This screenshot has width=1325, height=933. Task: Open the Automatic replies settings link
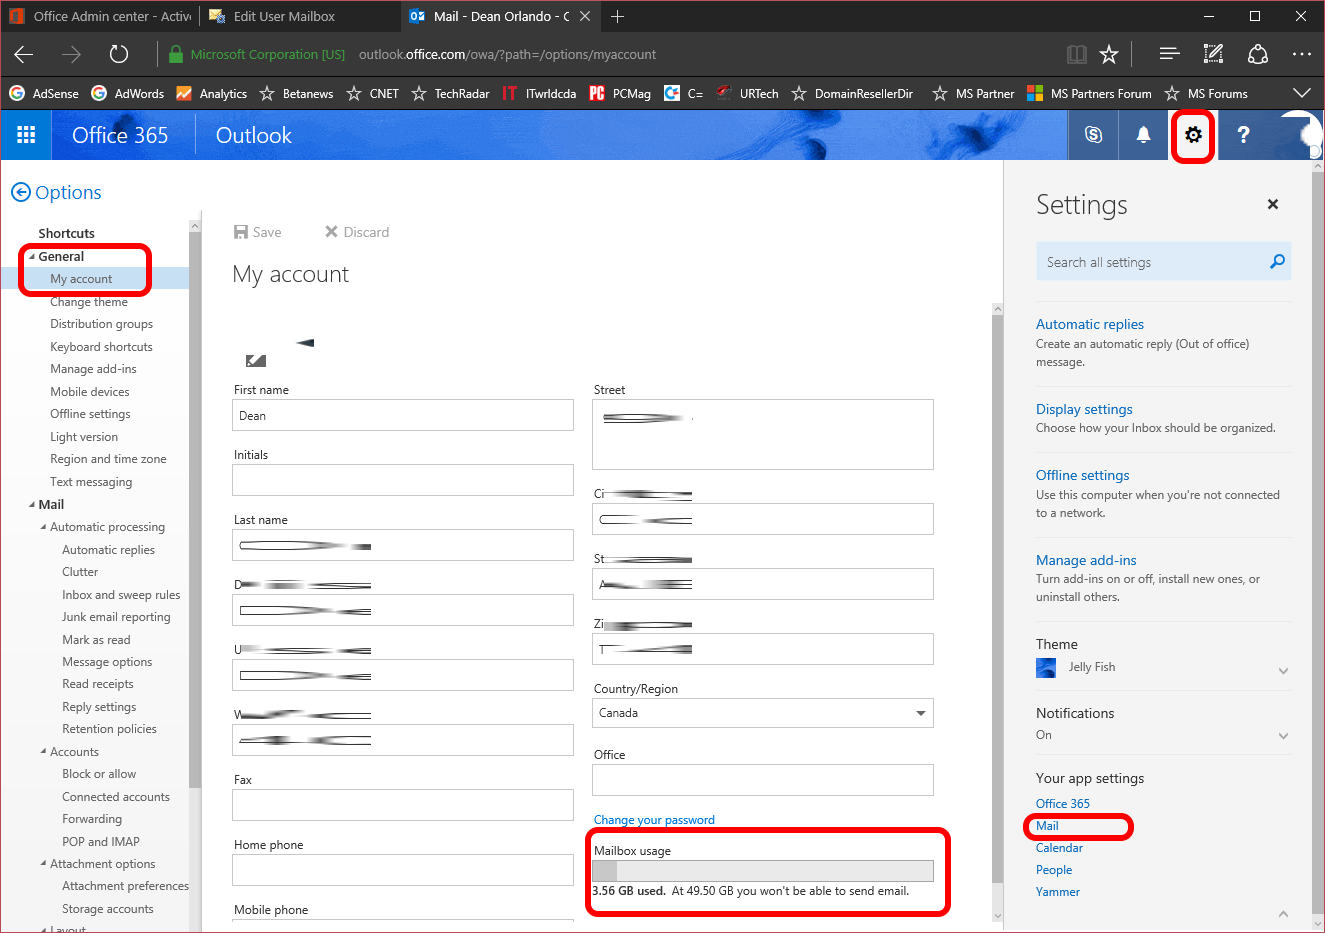[x=1089, y=324]
